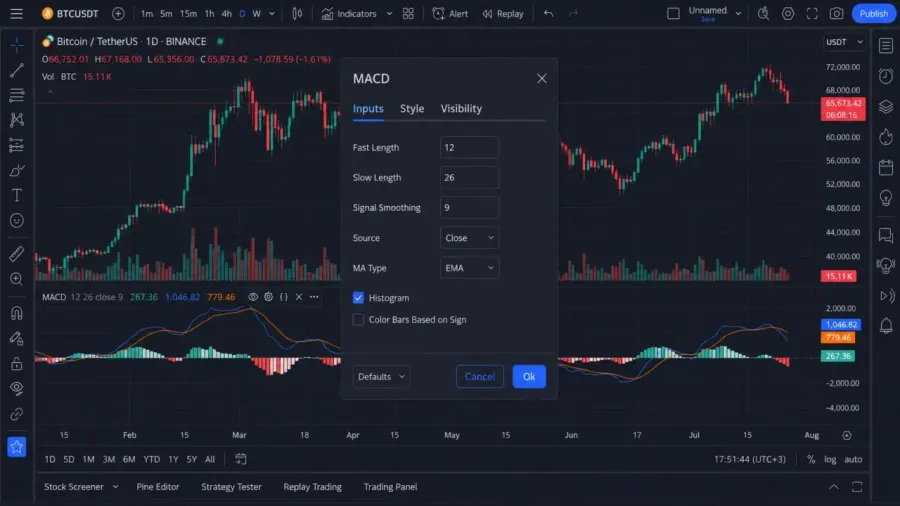Select the Inputs tab

pos(368,108)
